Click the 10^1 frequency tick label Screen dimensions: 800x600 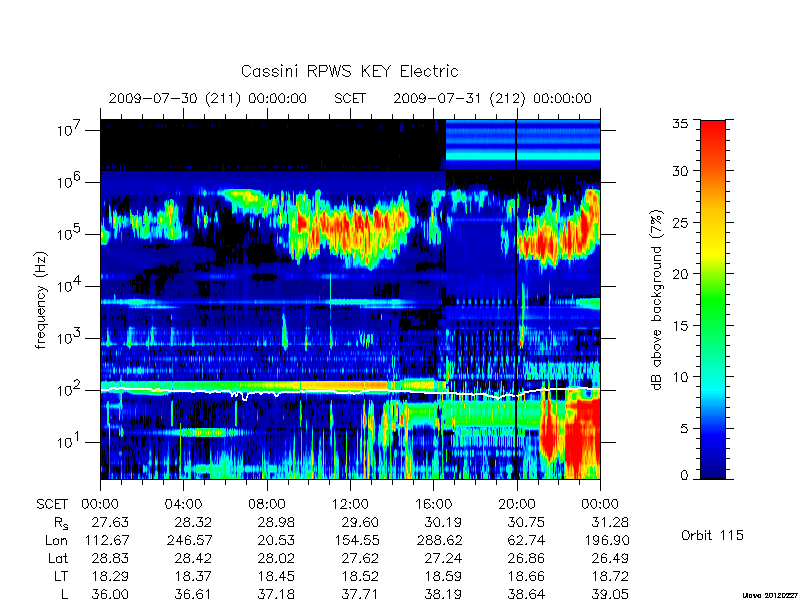(70, 442)
